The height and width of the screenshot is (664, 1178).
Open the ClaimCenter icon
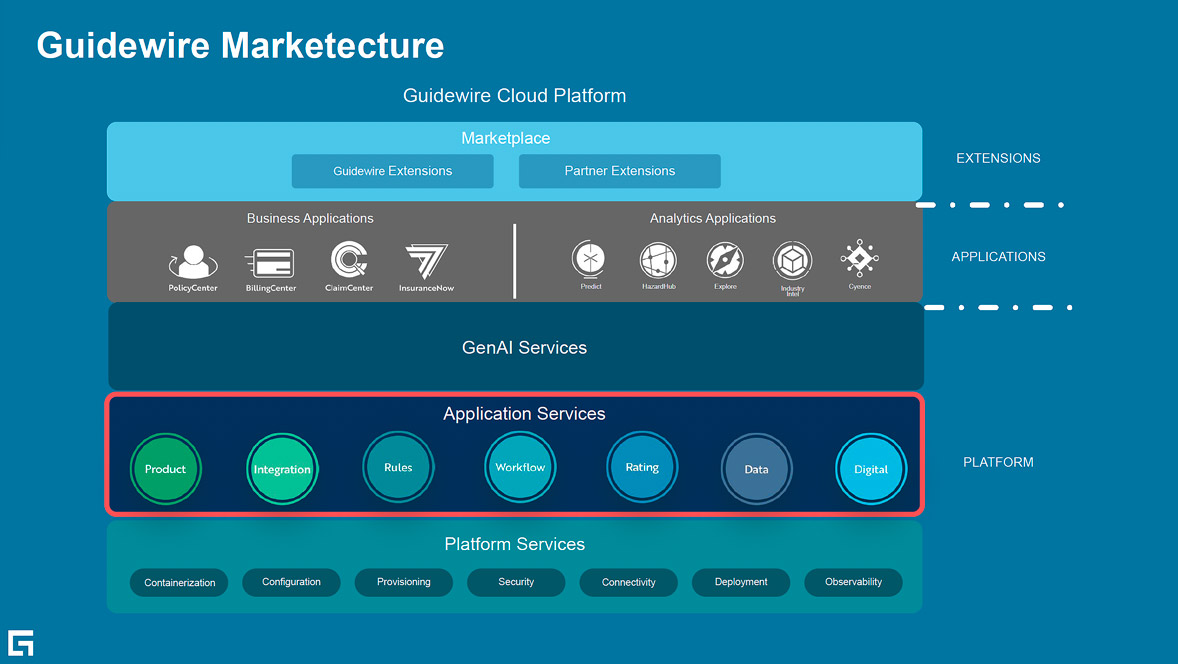pyautogui.click(x=349, y=261)
